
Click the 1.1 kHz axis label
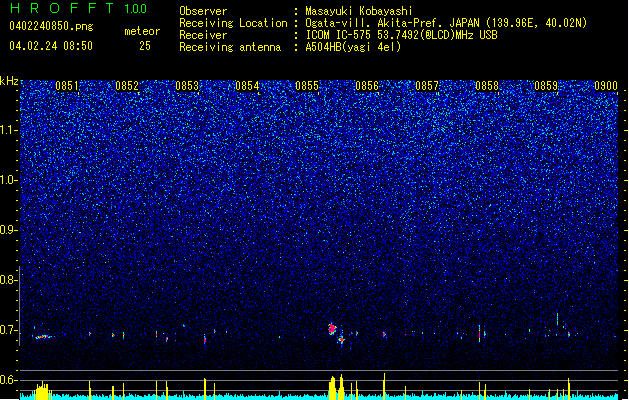coord(9,130)
